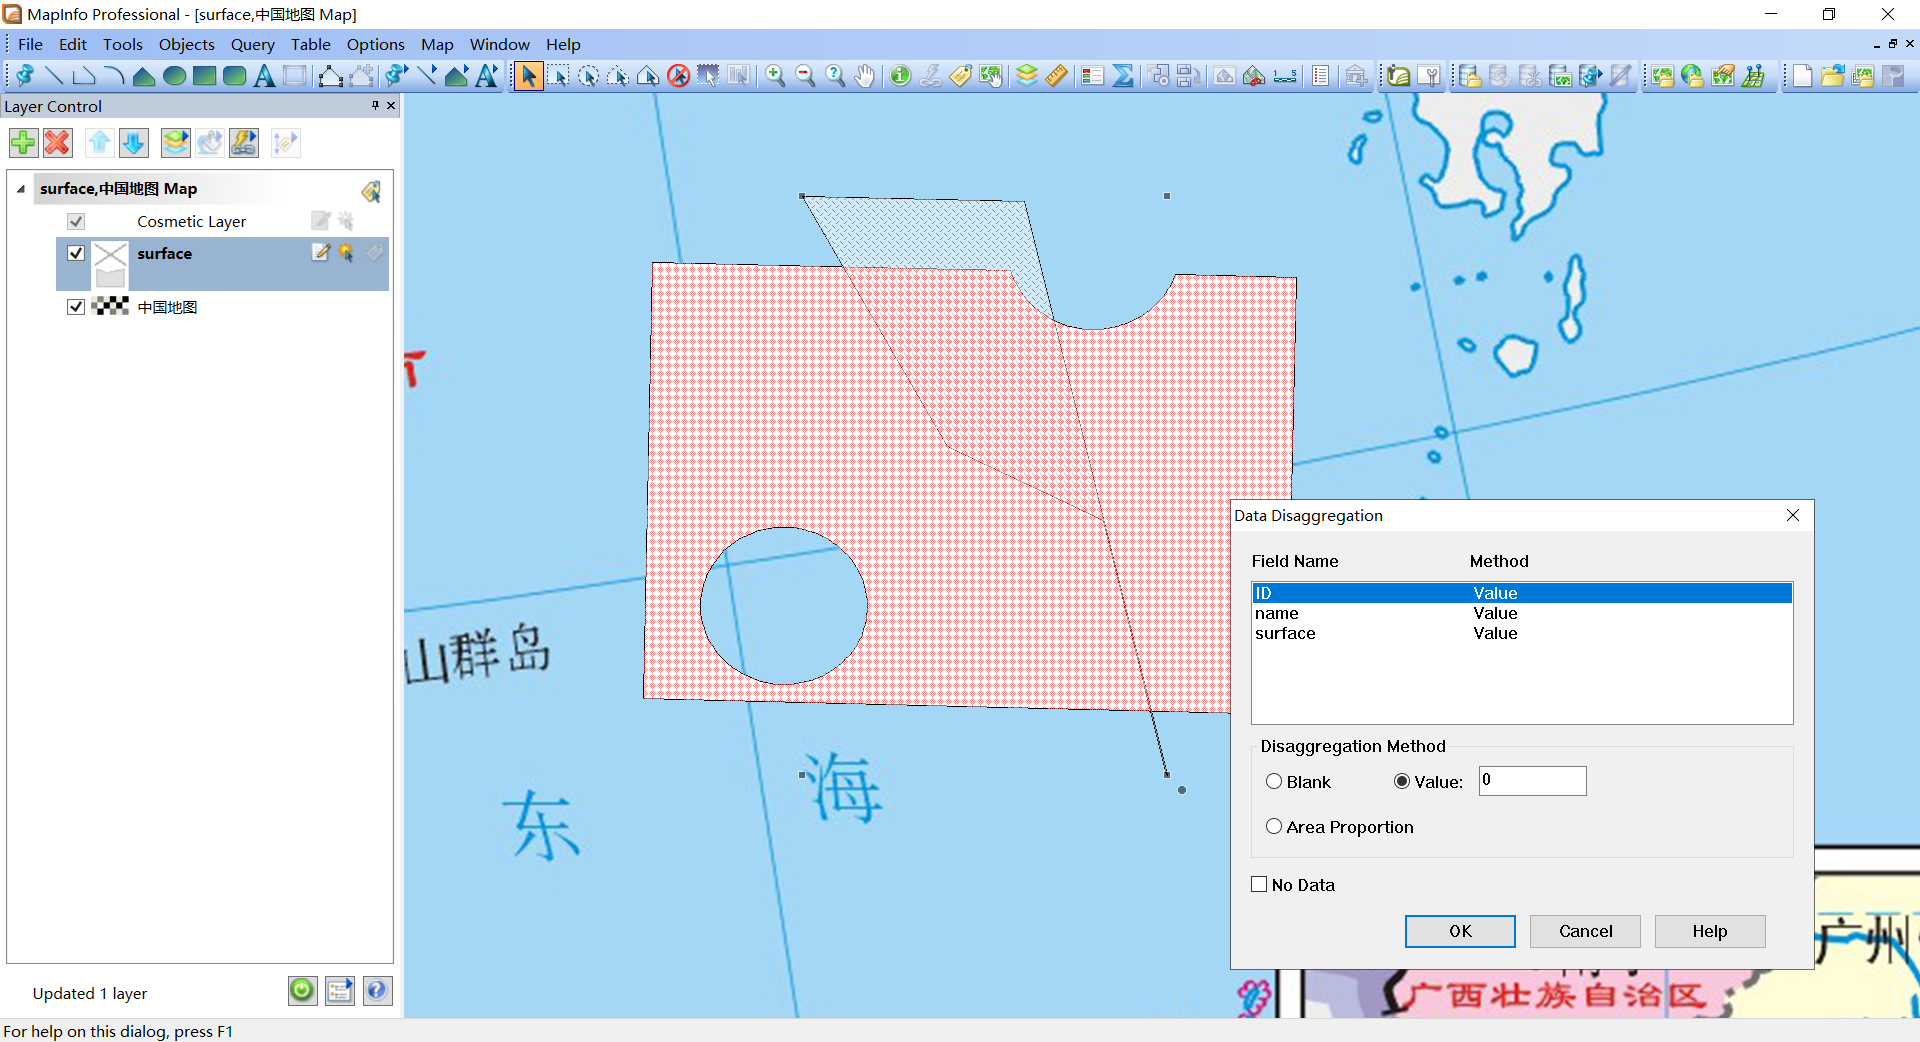Collapse the surface,中国地图 Map tree node
Viewport: 1920px width, 1042px height.
tap(21, 189)
